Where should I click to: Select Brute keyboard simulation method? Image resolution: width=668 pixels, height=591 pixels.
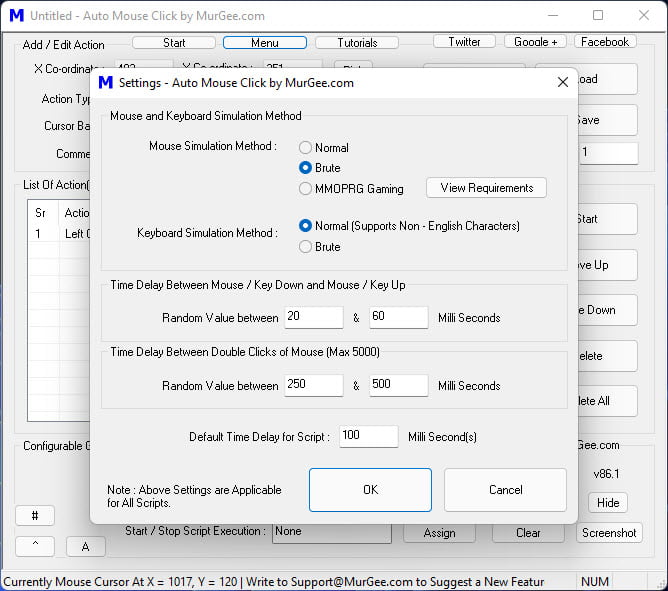[320, 247]
